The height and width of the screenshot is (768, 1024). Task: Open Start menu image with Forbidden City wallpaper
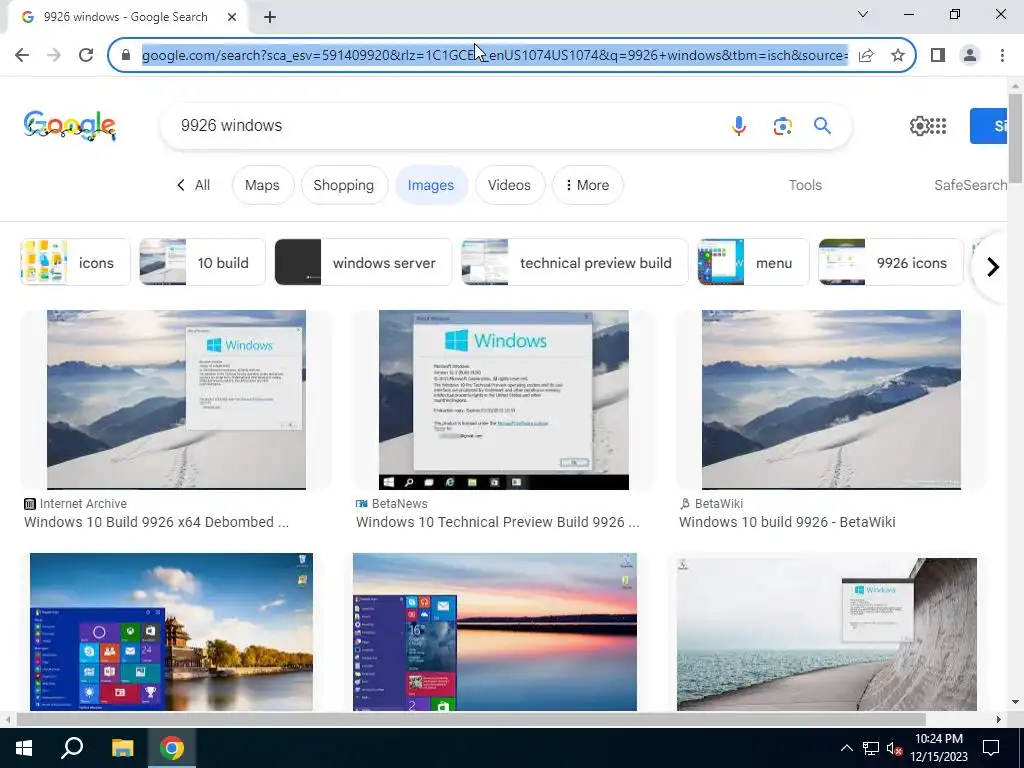pyautogui.click(x=171, y=632)
